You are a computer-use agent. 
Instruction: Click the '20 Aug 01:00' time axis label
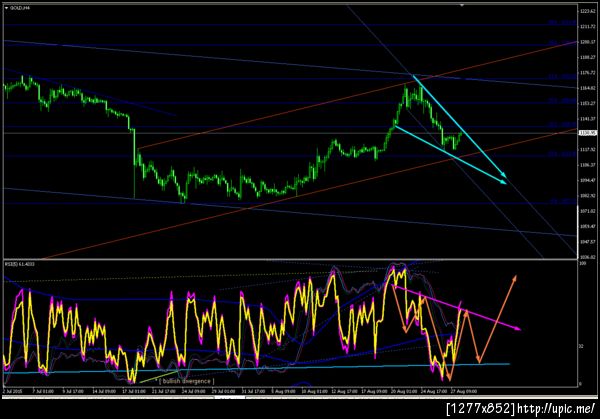pyautogui.click(x=404, y=391)
